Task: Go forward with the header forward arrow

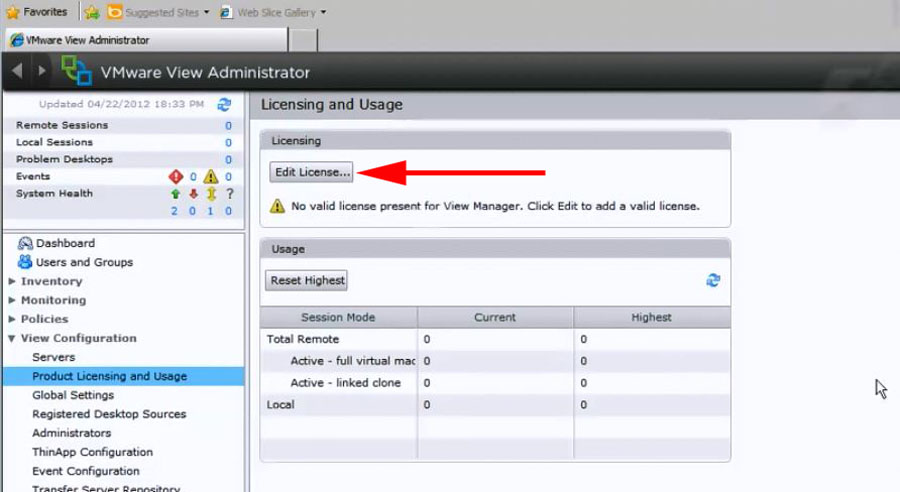Action: coord(41,71)
